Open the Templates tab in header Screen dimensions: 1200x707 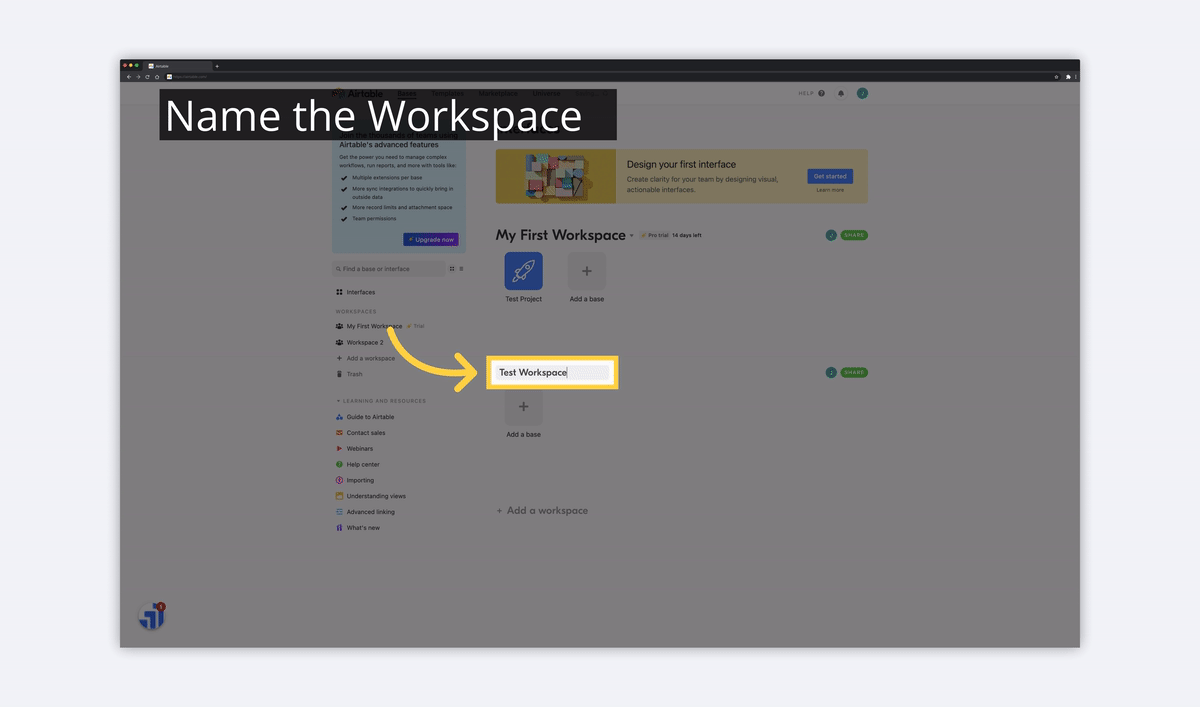(x=447, y=93)
